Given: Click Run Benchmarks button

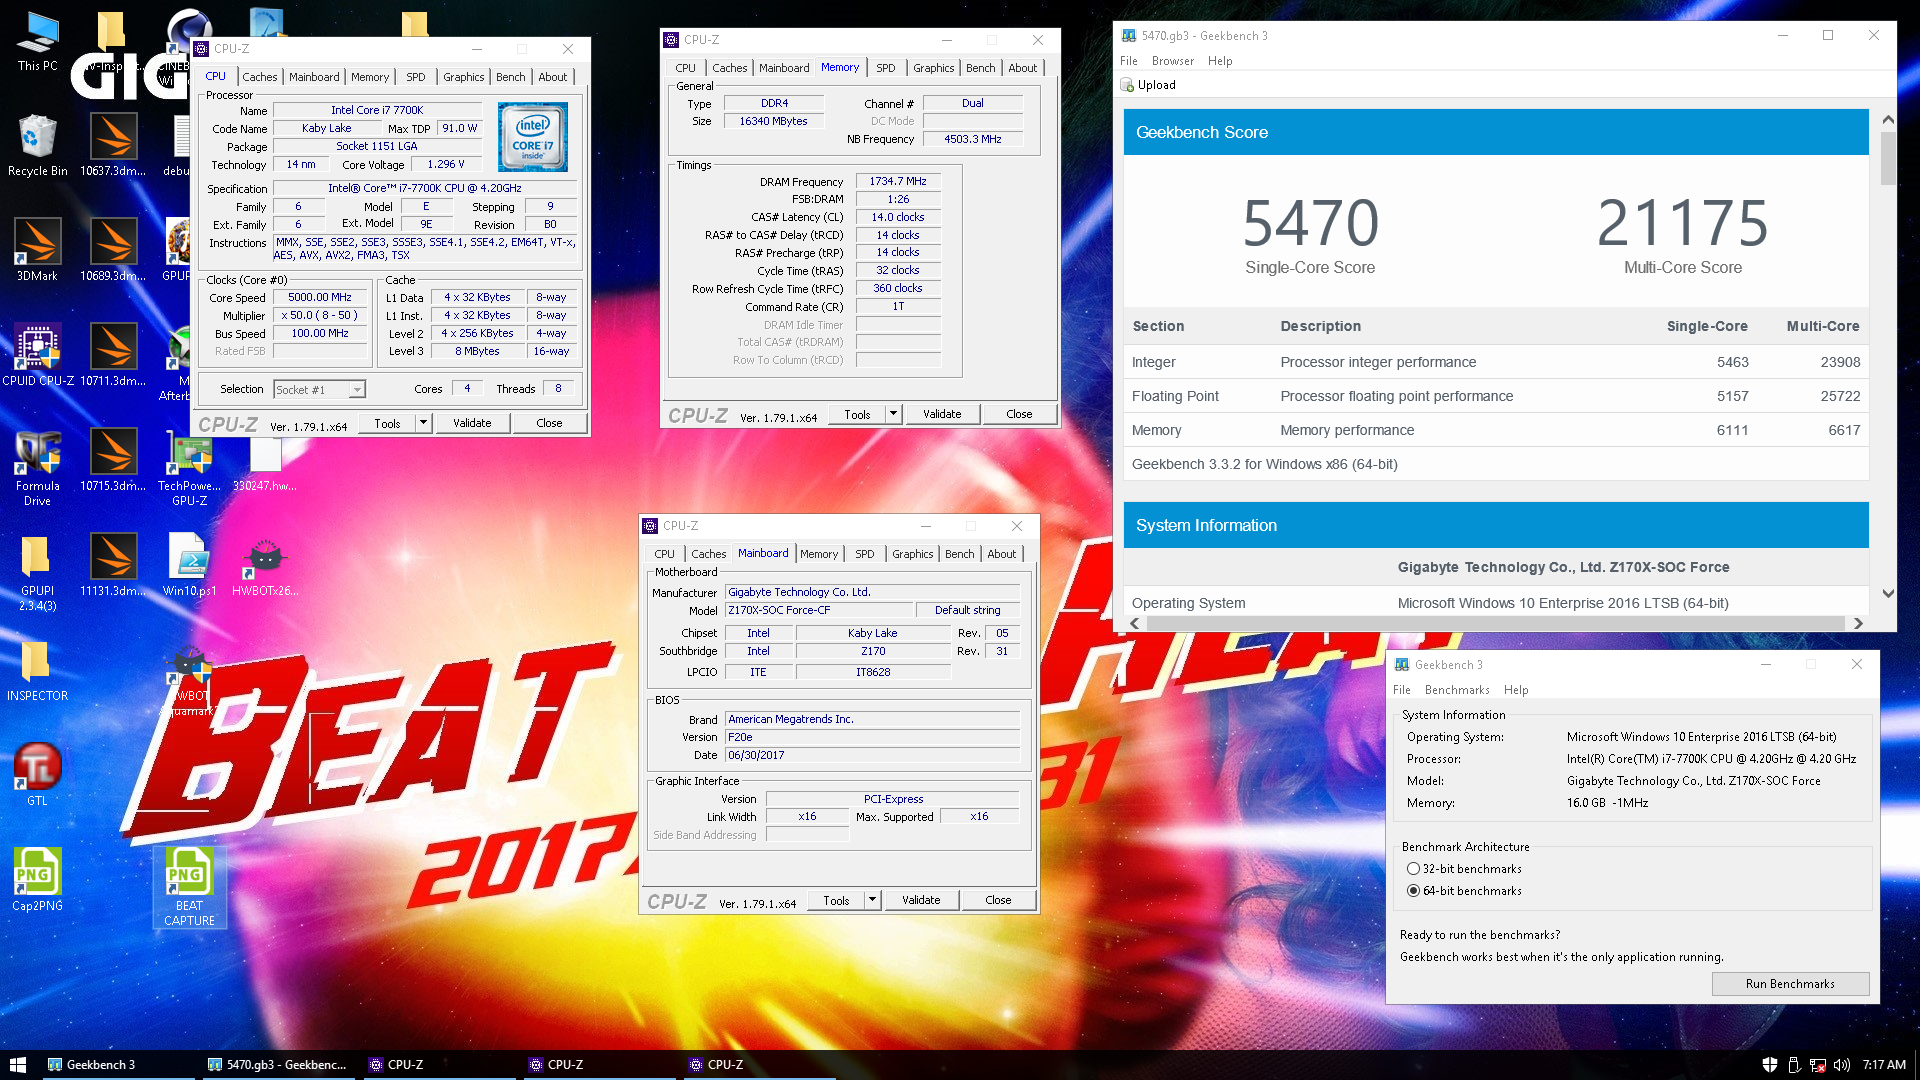Looking at the screenshot, I should pos(1790,984).
